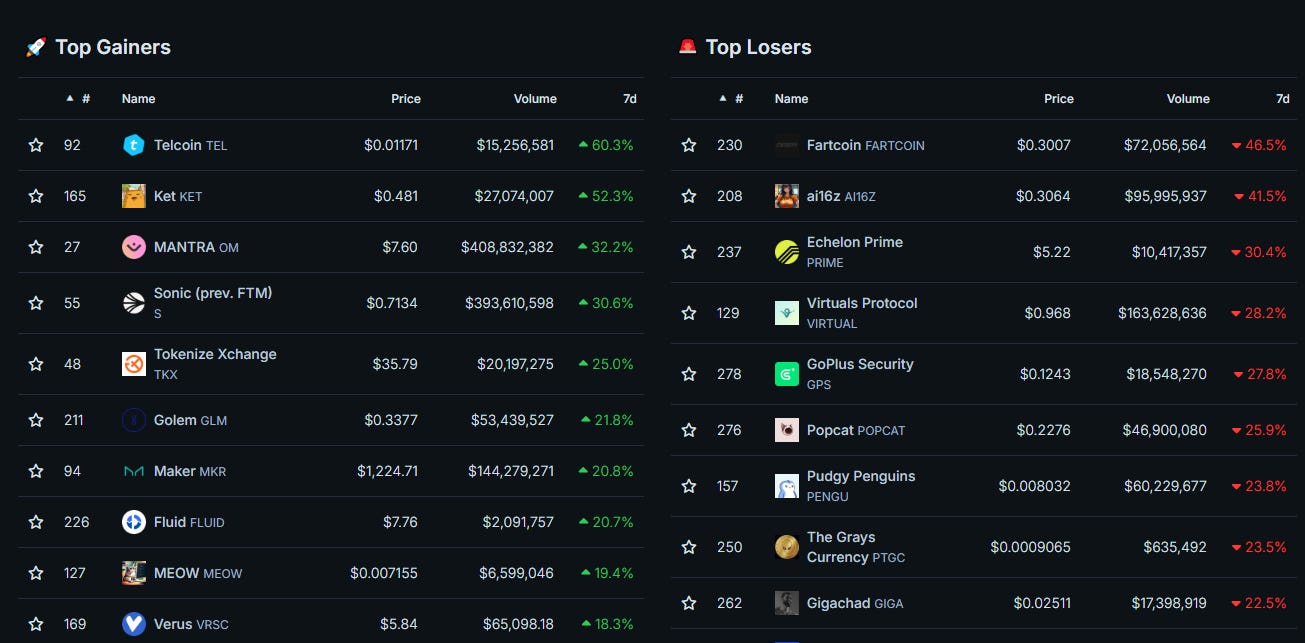Click the Fluid coin logo
Screen dimensions: 1305x643
[134, 522]
